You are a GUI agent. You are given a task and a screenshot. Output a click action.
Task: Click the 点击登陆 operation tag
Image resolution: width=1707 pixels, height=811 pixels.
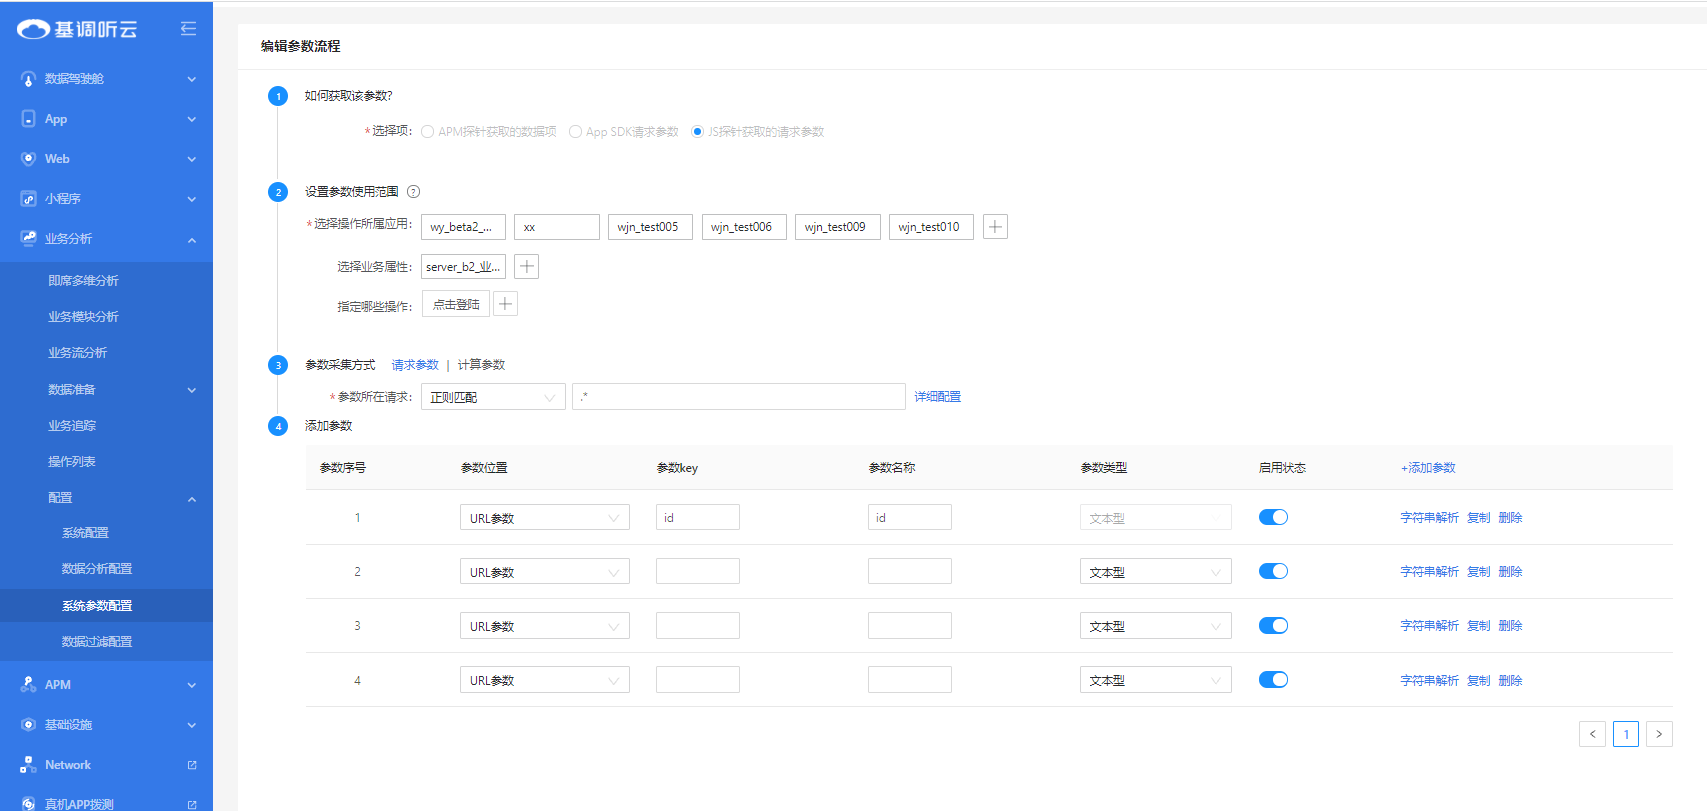456,304
